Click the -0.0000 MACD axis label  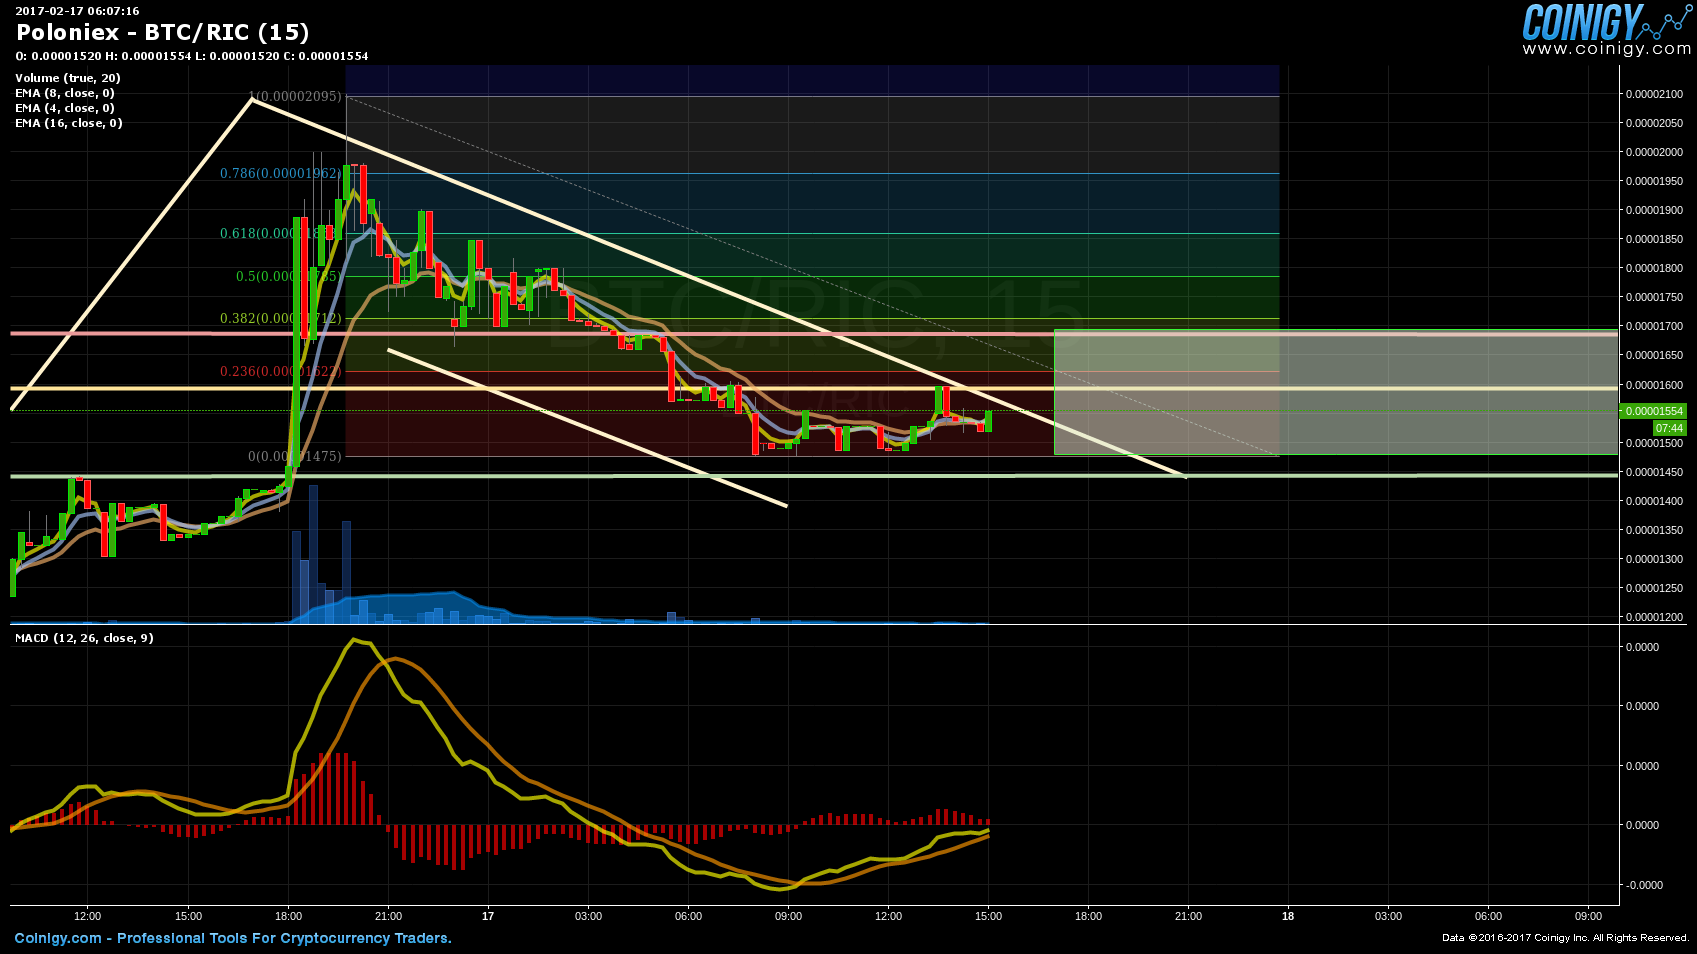coord(1642,885)
